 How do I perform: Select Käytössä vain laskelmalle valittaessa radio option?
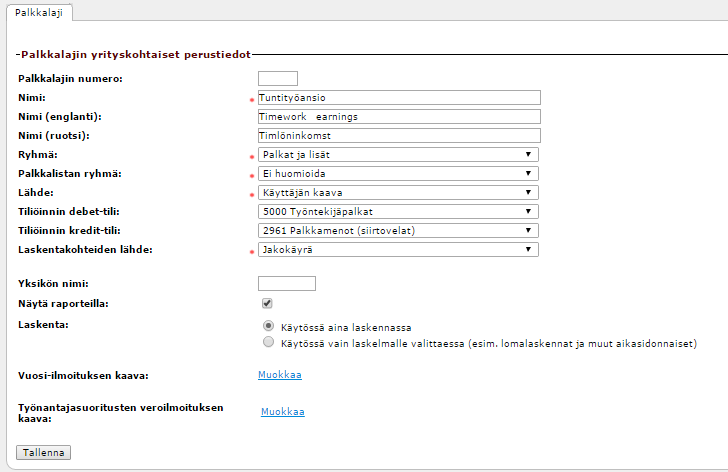coord(267,342)
